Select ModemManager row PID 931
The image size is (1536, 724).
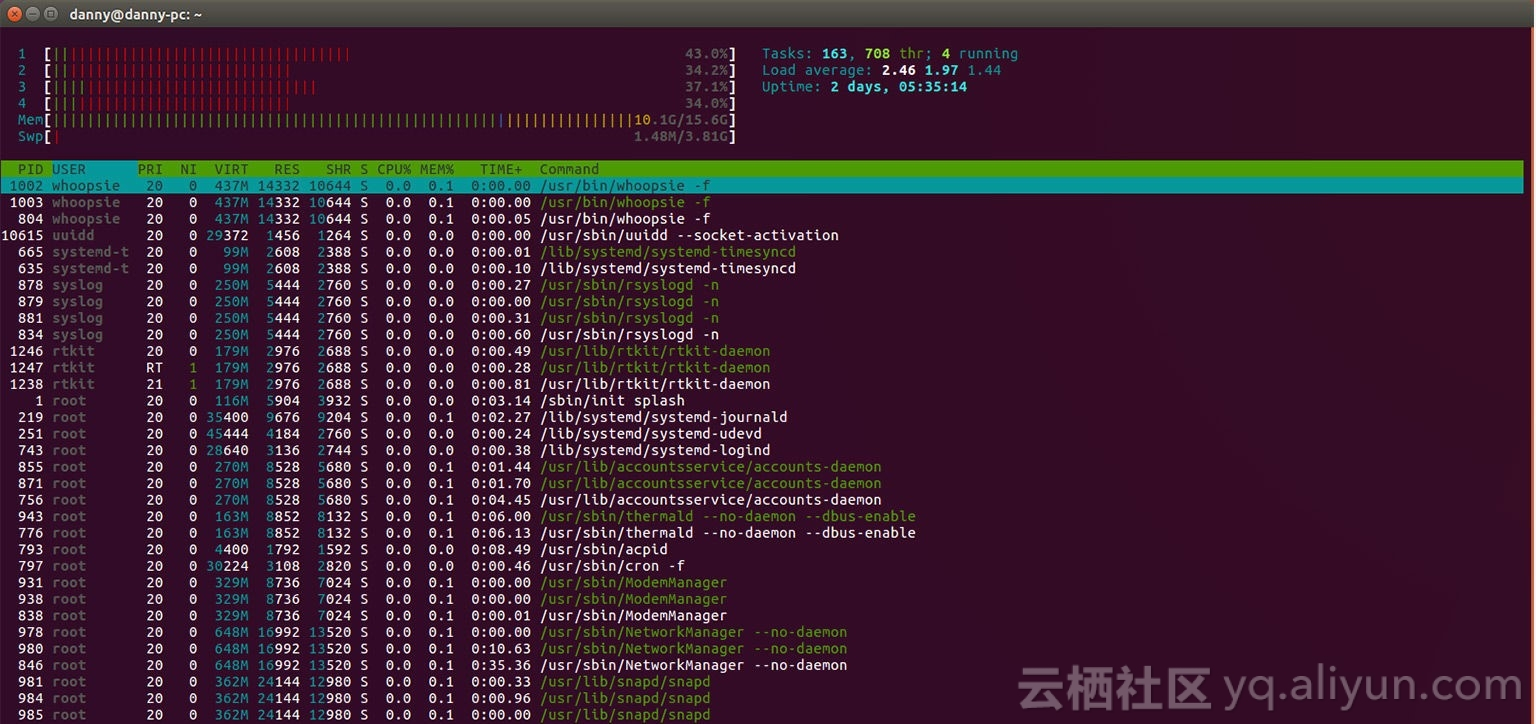[x=762, y=582]
